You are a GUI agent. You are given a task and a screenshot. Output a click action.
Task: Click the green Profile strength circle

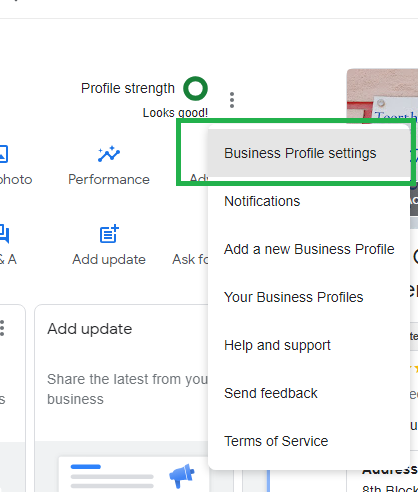195,89
